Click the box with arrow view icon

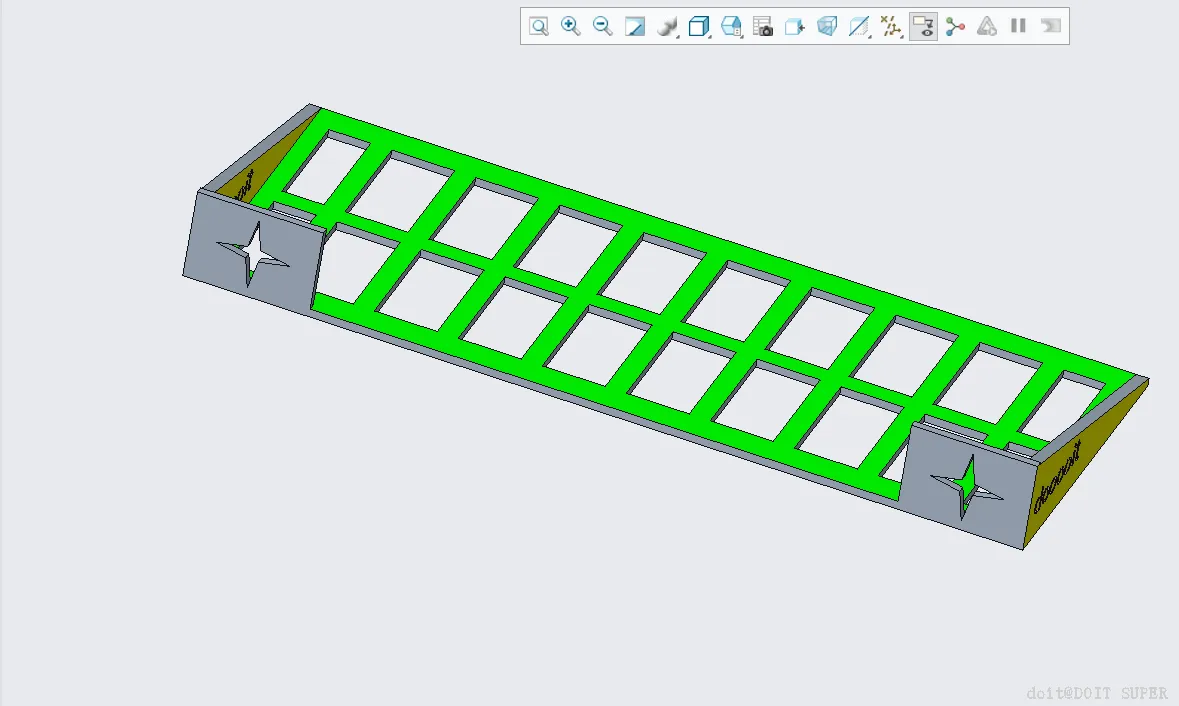coord(795,26)
